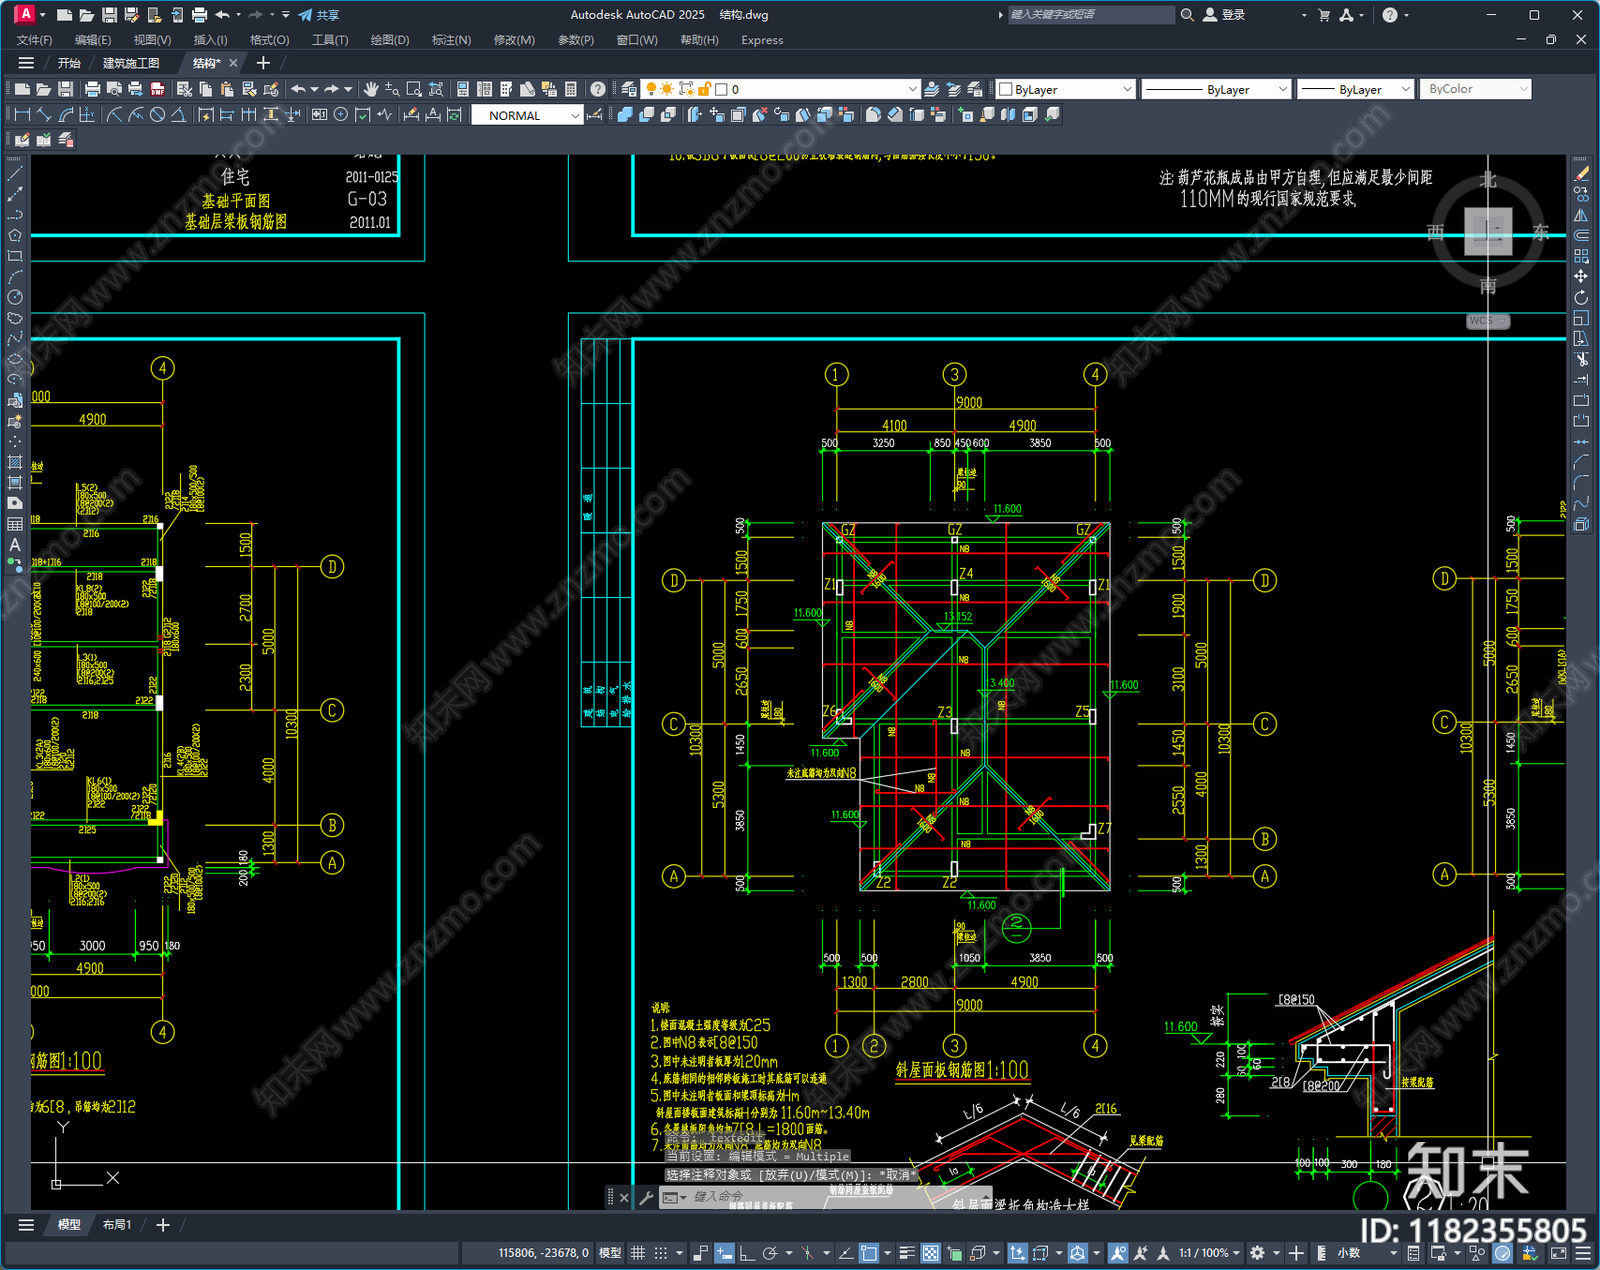The image size is (1600, 1270).
Task: Toggle lineweight display in status bar
Action: 907,1253
